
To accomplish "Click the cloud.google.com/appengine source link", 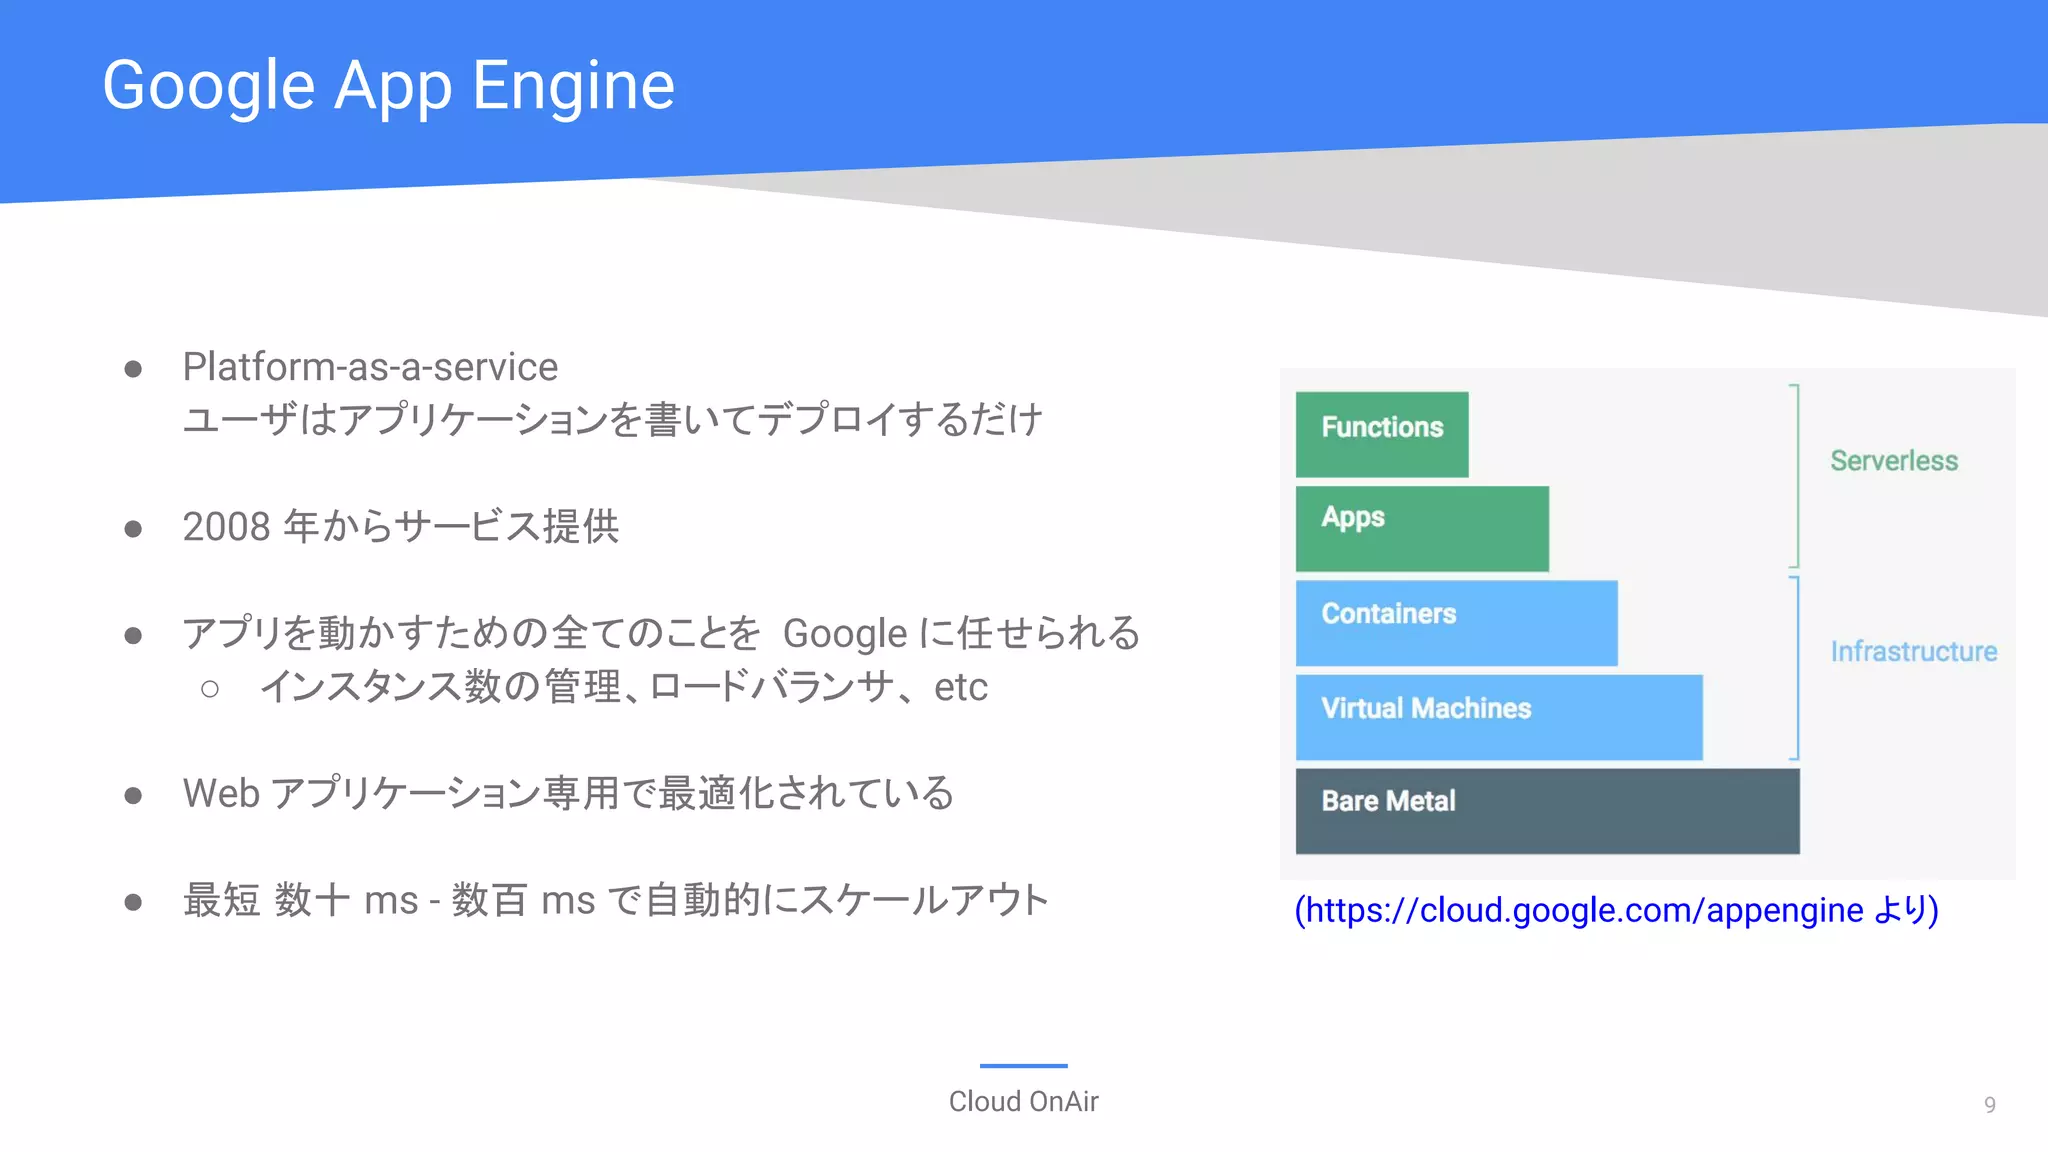I will tap(1616, 910).
